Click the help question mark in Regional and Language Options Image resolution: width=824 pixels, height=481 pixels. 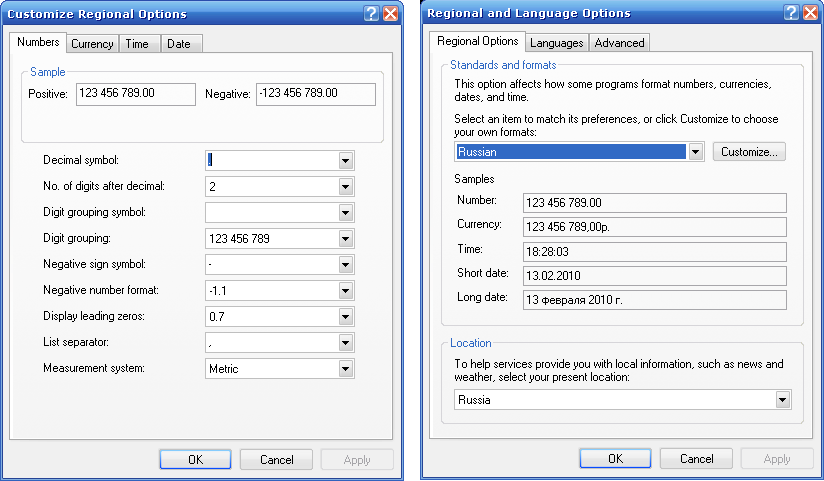pos(791,13)
